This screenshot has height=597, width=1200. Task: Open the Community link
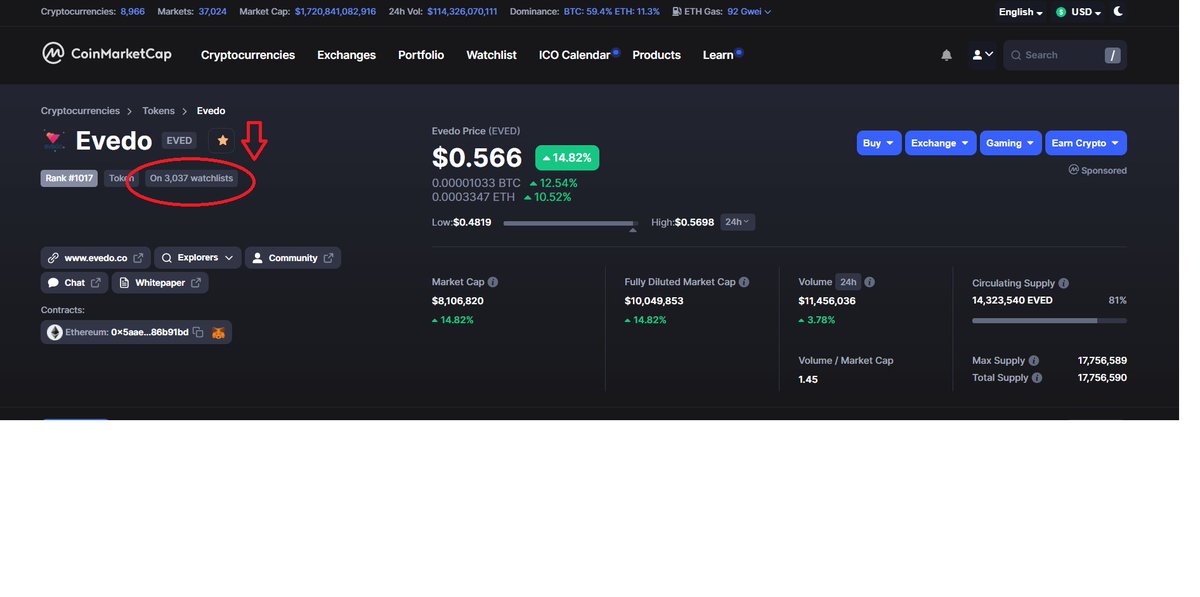coord(293,258)
